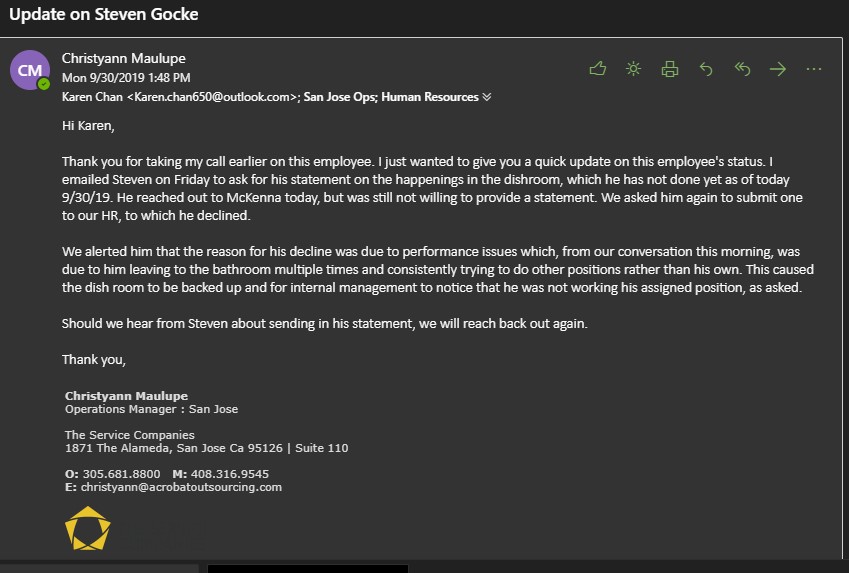Click the Like thumbs-up icon
This screenshot has height=573, width=849.
[x=598, y=69]
